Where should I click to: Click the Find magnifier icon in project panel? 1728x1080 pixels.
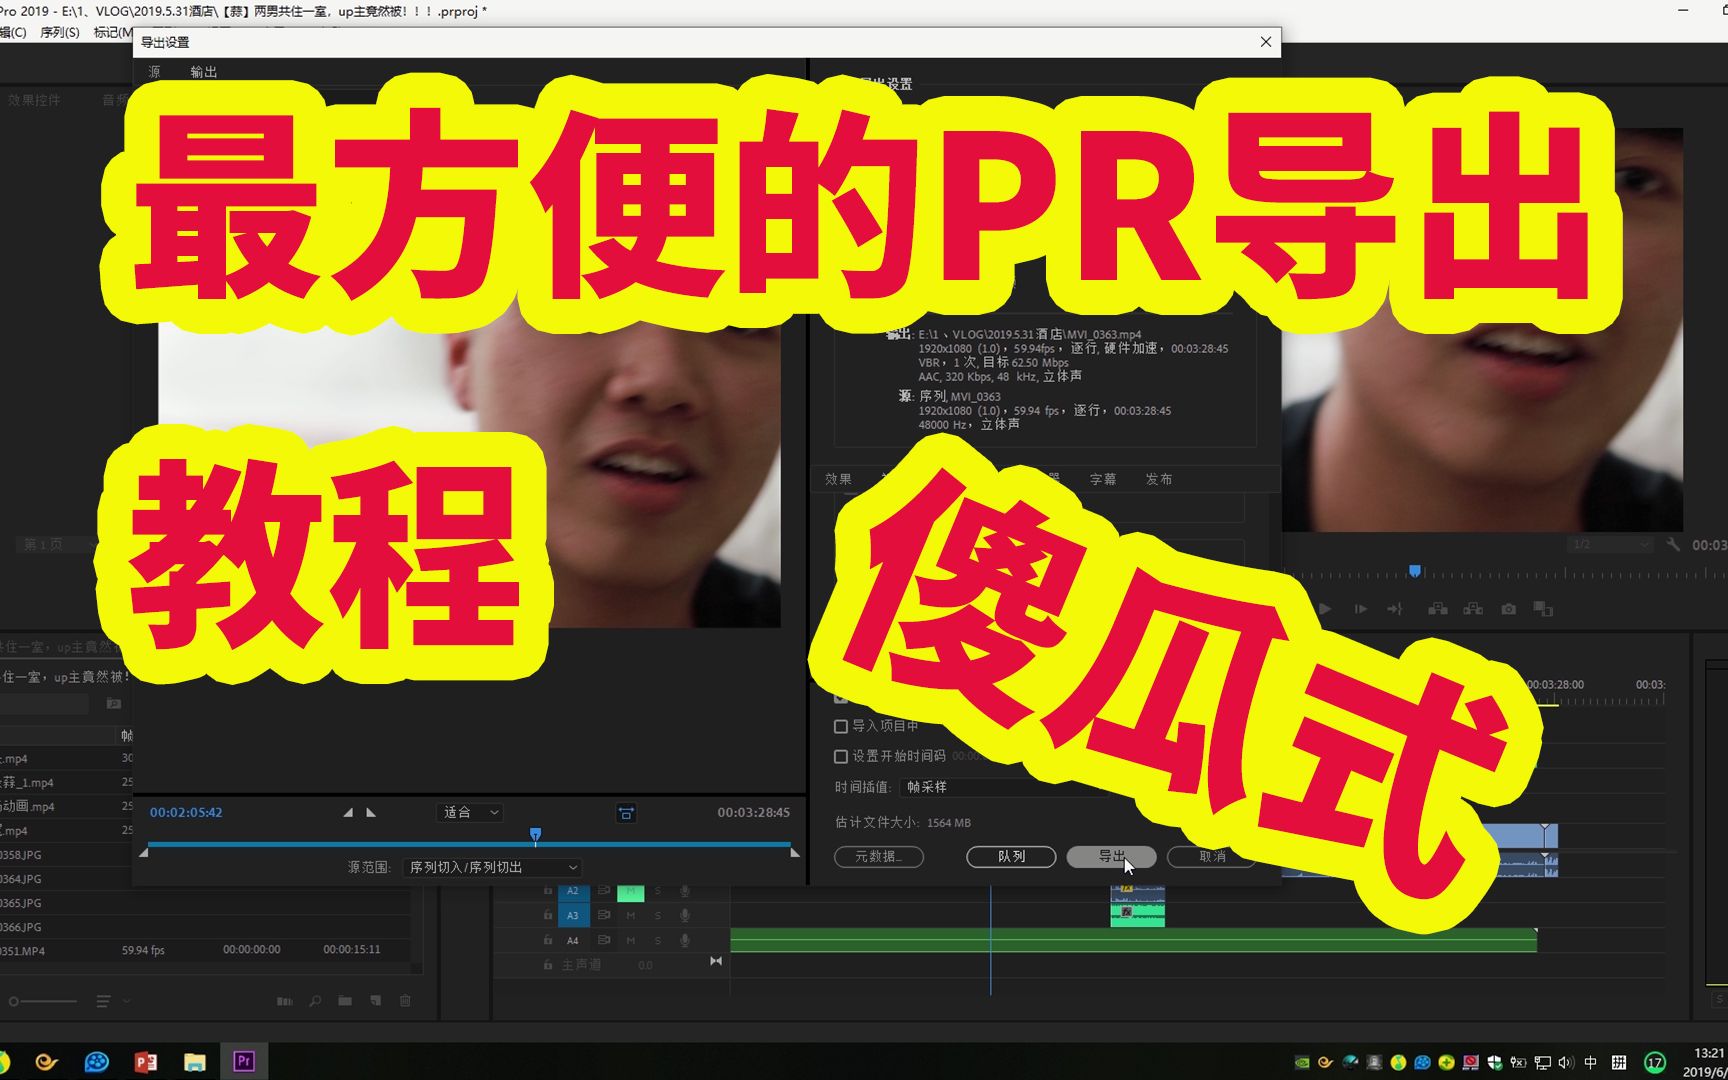point(315,1001)
